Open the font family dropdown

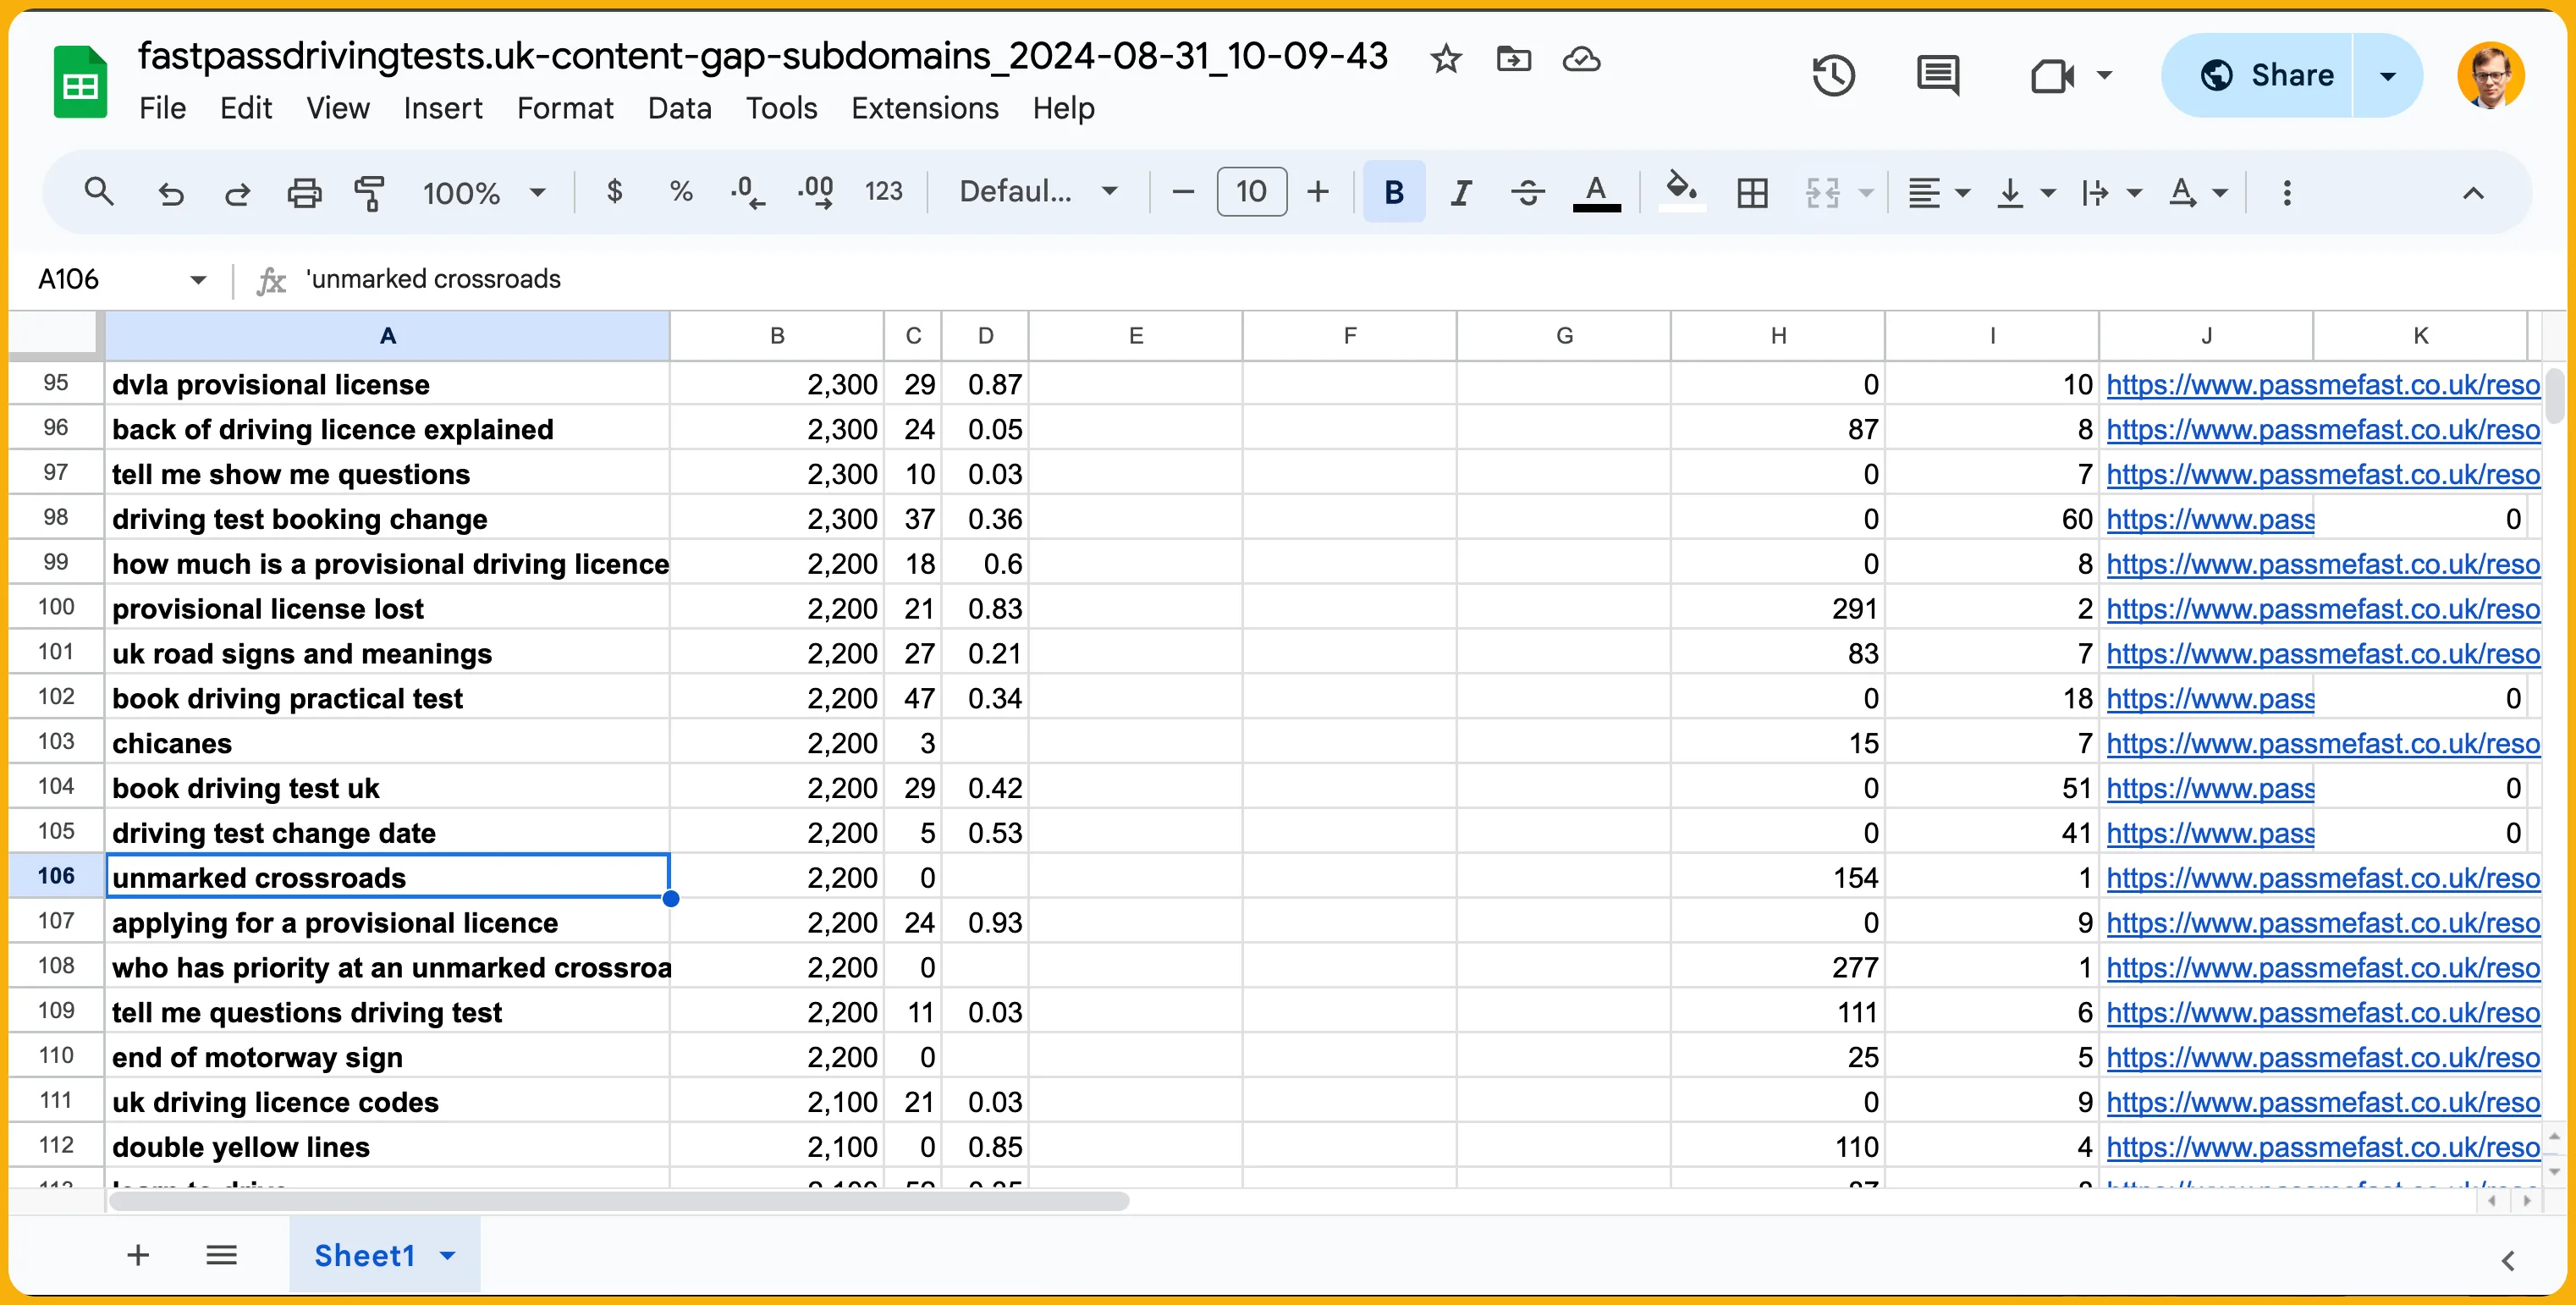(1039, 191)
